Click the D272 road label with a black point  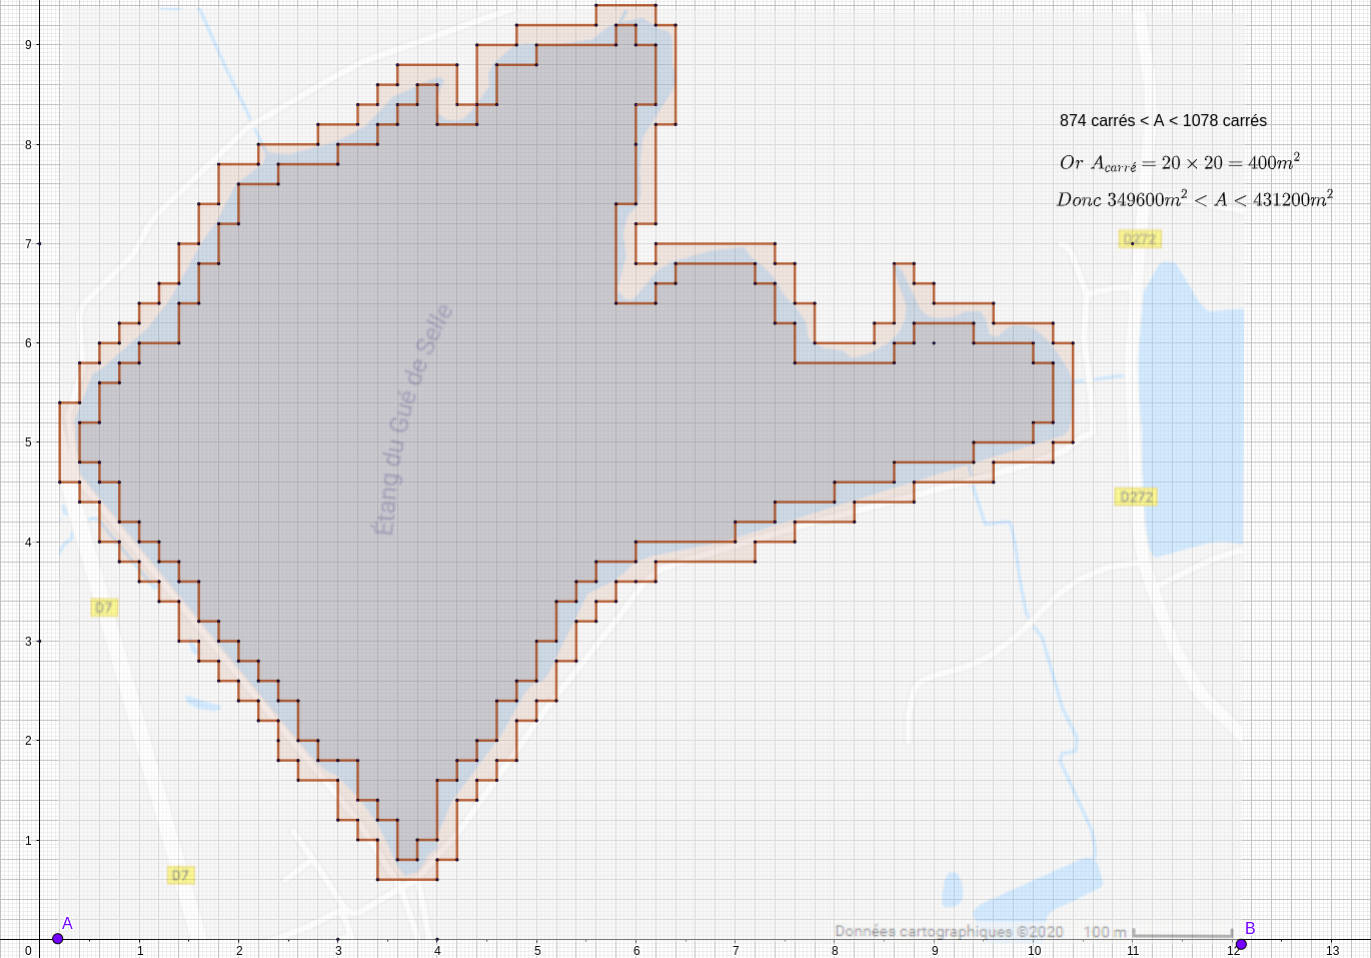point(1139,239)
